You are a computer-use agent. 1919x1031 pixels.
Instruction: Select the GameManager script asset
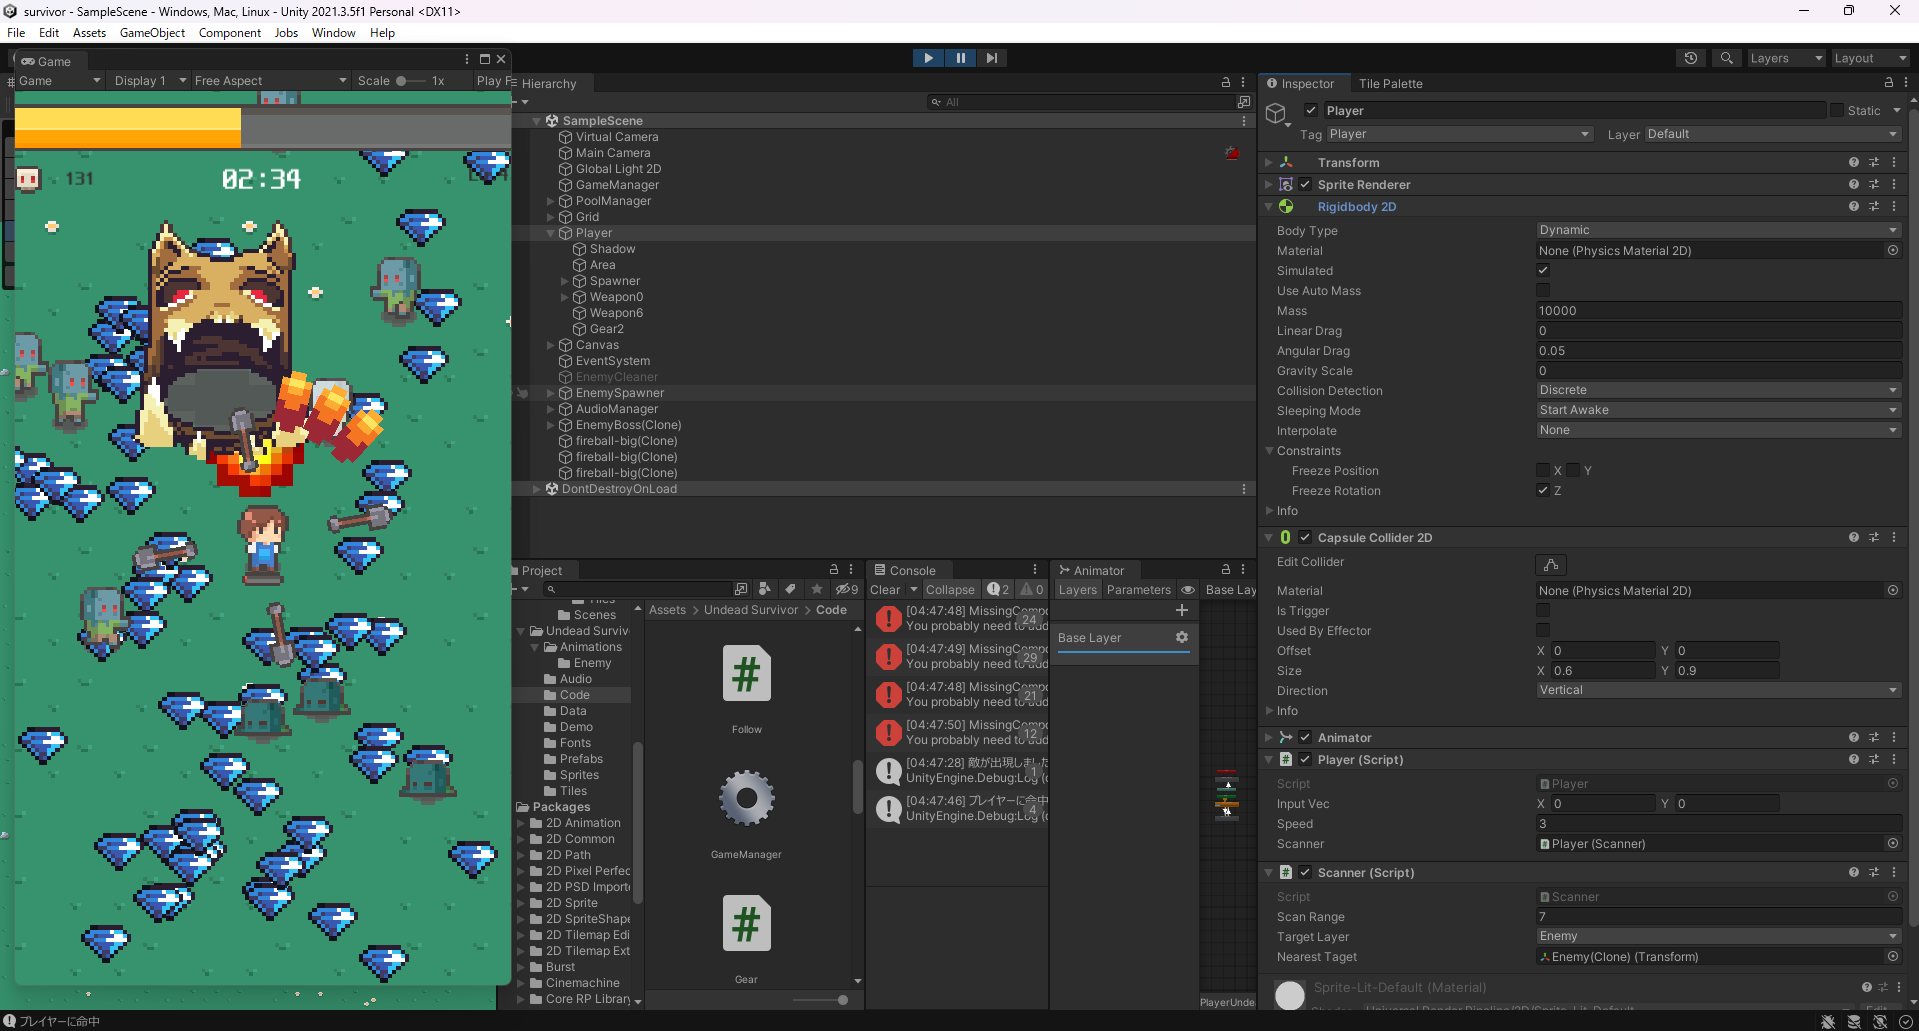pos(746,800)
